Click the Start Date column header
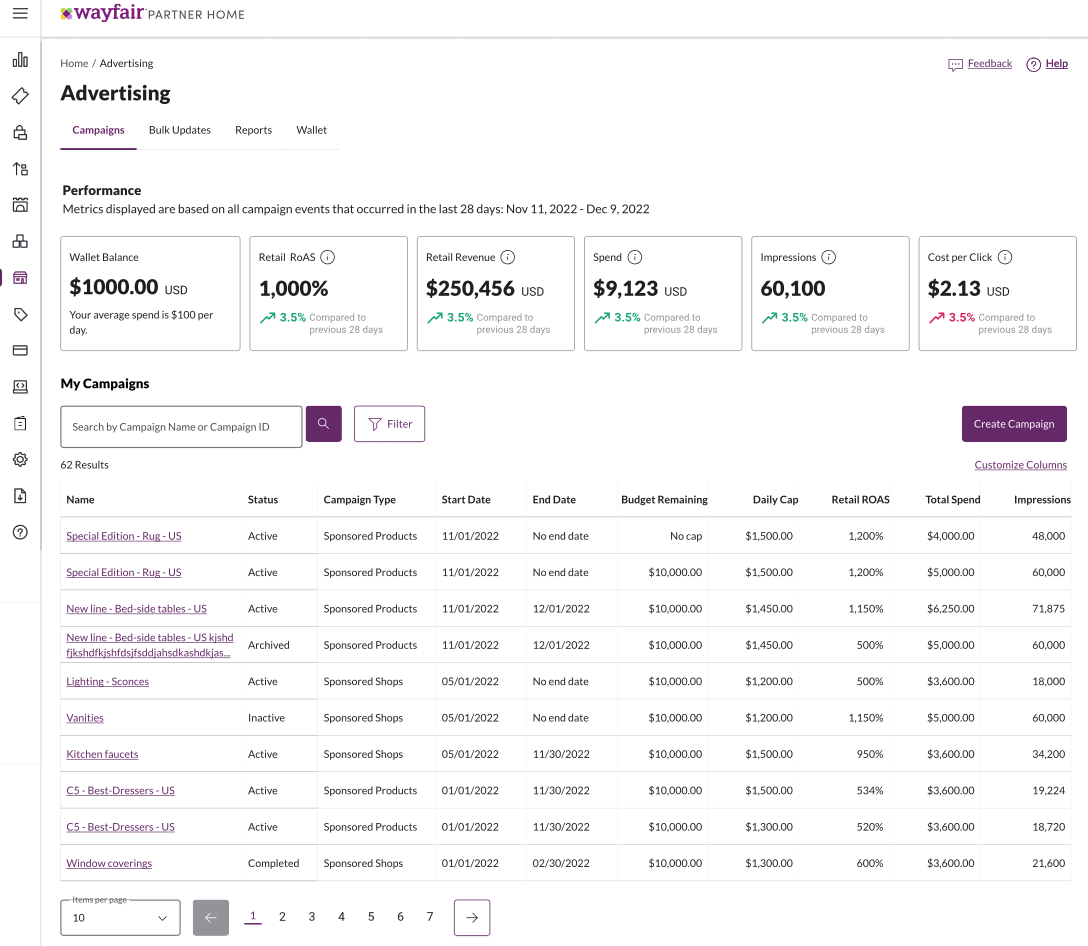 click(466, 500)
